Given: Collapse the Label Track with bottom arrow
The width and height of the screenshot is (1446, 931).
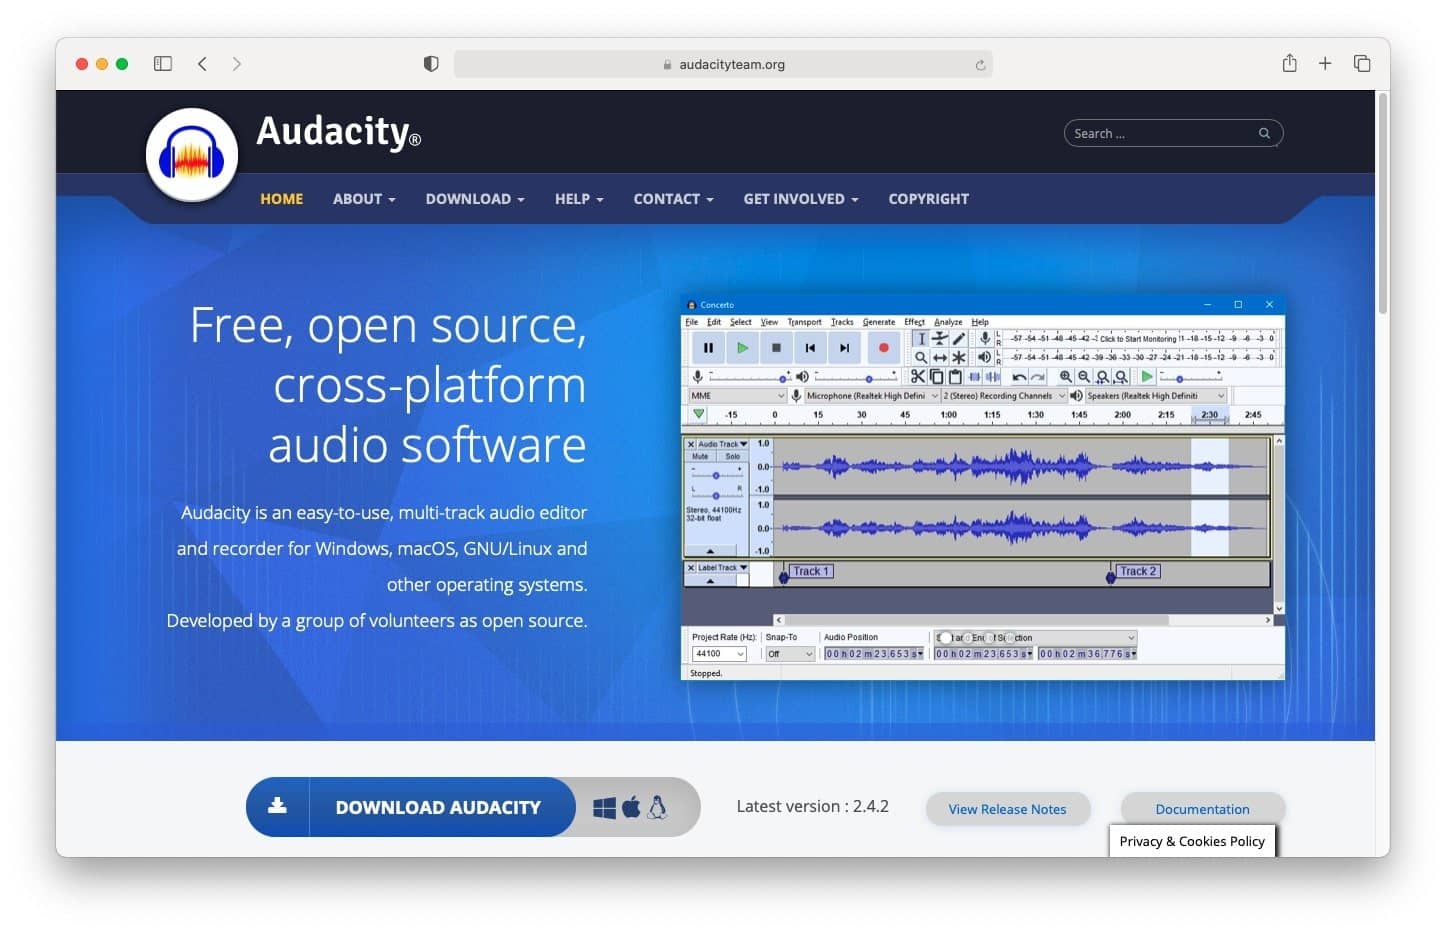Looking at the screenshot, I should tap(710, 581).
